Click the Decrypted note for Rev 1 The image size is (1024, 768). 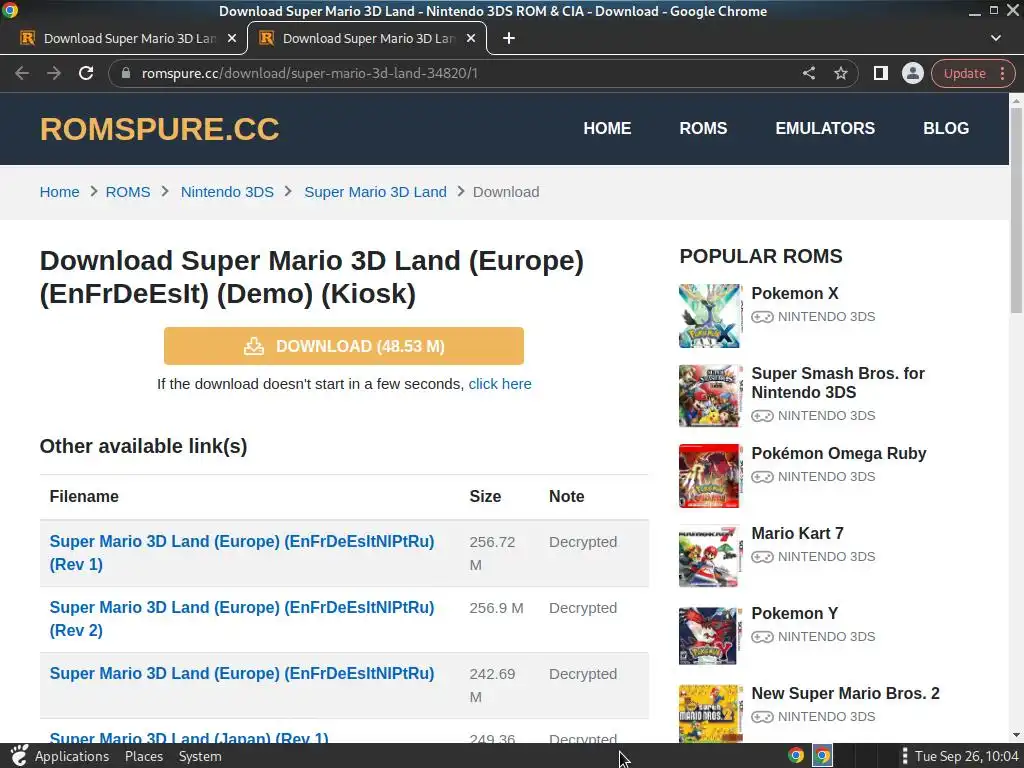click(583, 542)
